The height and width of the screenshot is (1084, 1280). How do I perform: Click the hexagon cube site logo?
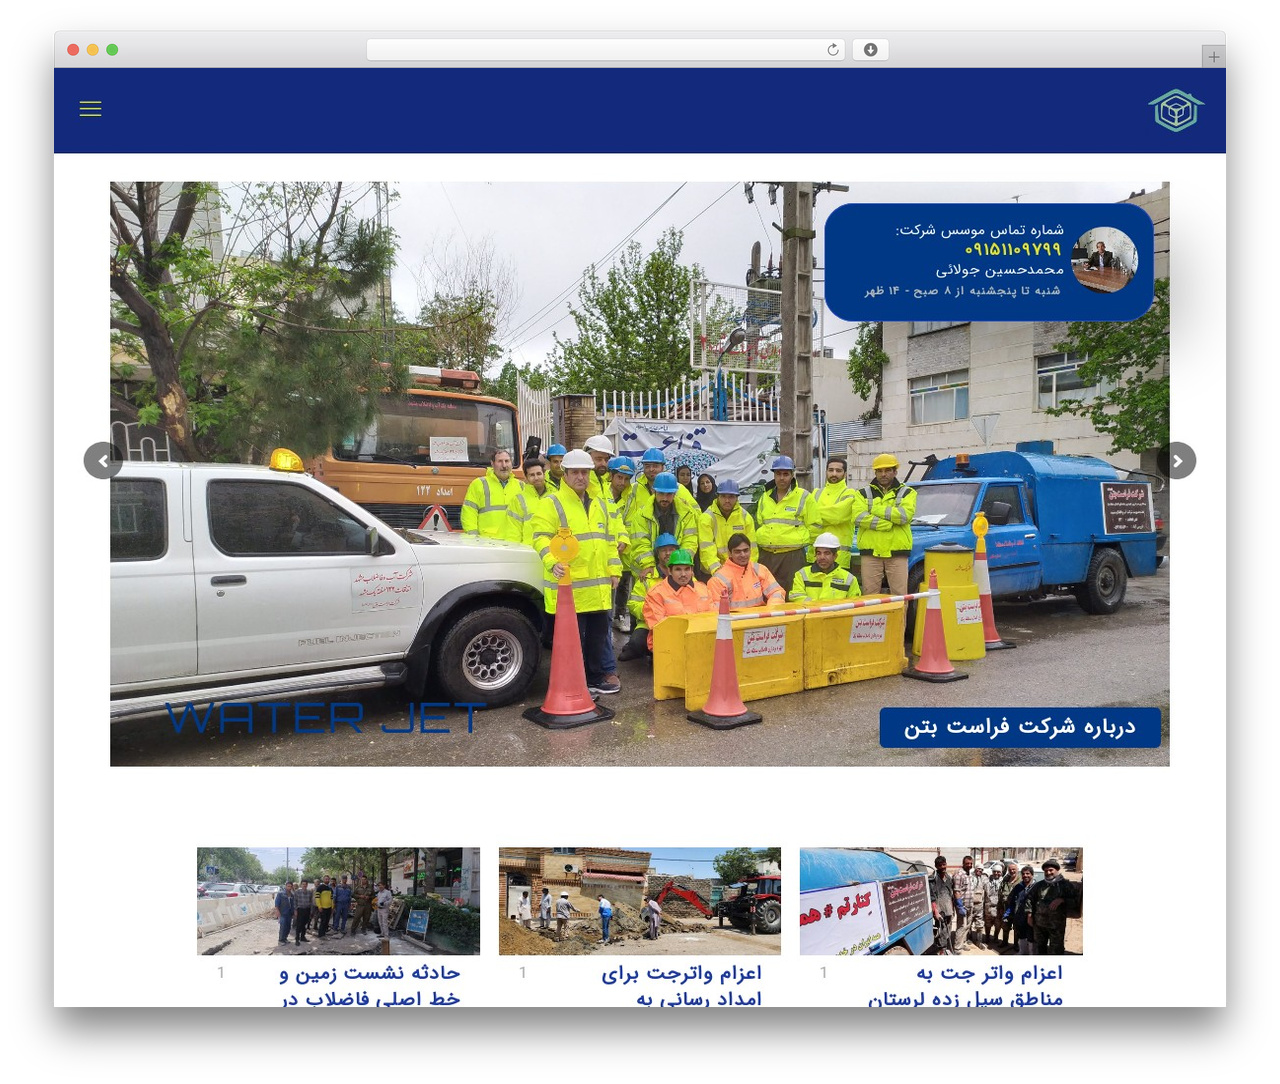coord(1176,110)
